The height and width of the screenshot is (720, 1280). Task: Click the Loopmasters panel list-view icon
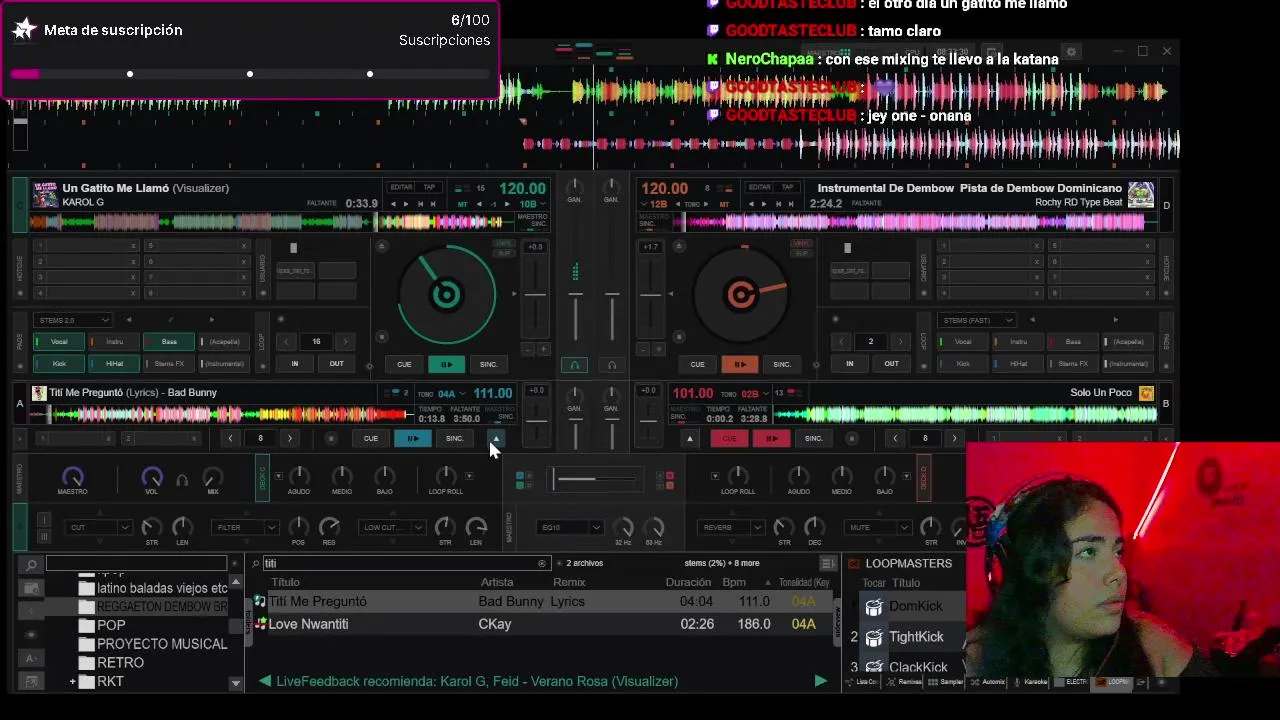(x=828, y=563)
